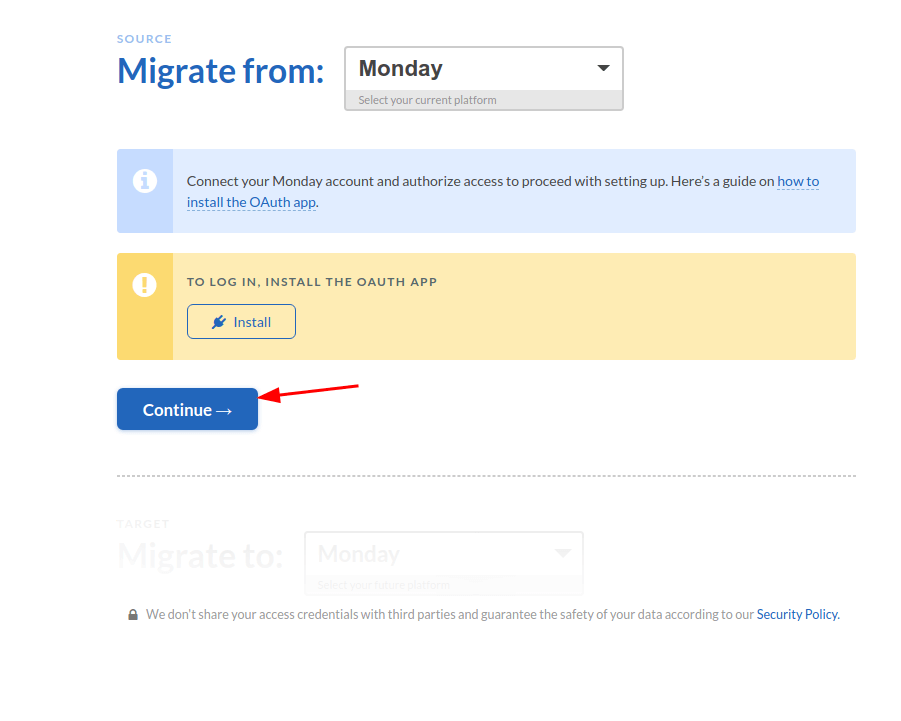
Task: Click the faded Migrate to dropdown arrow
Action: point(563,553)
